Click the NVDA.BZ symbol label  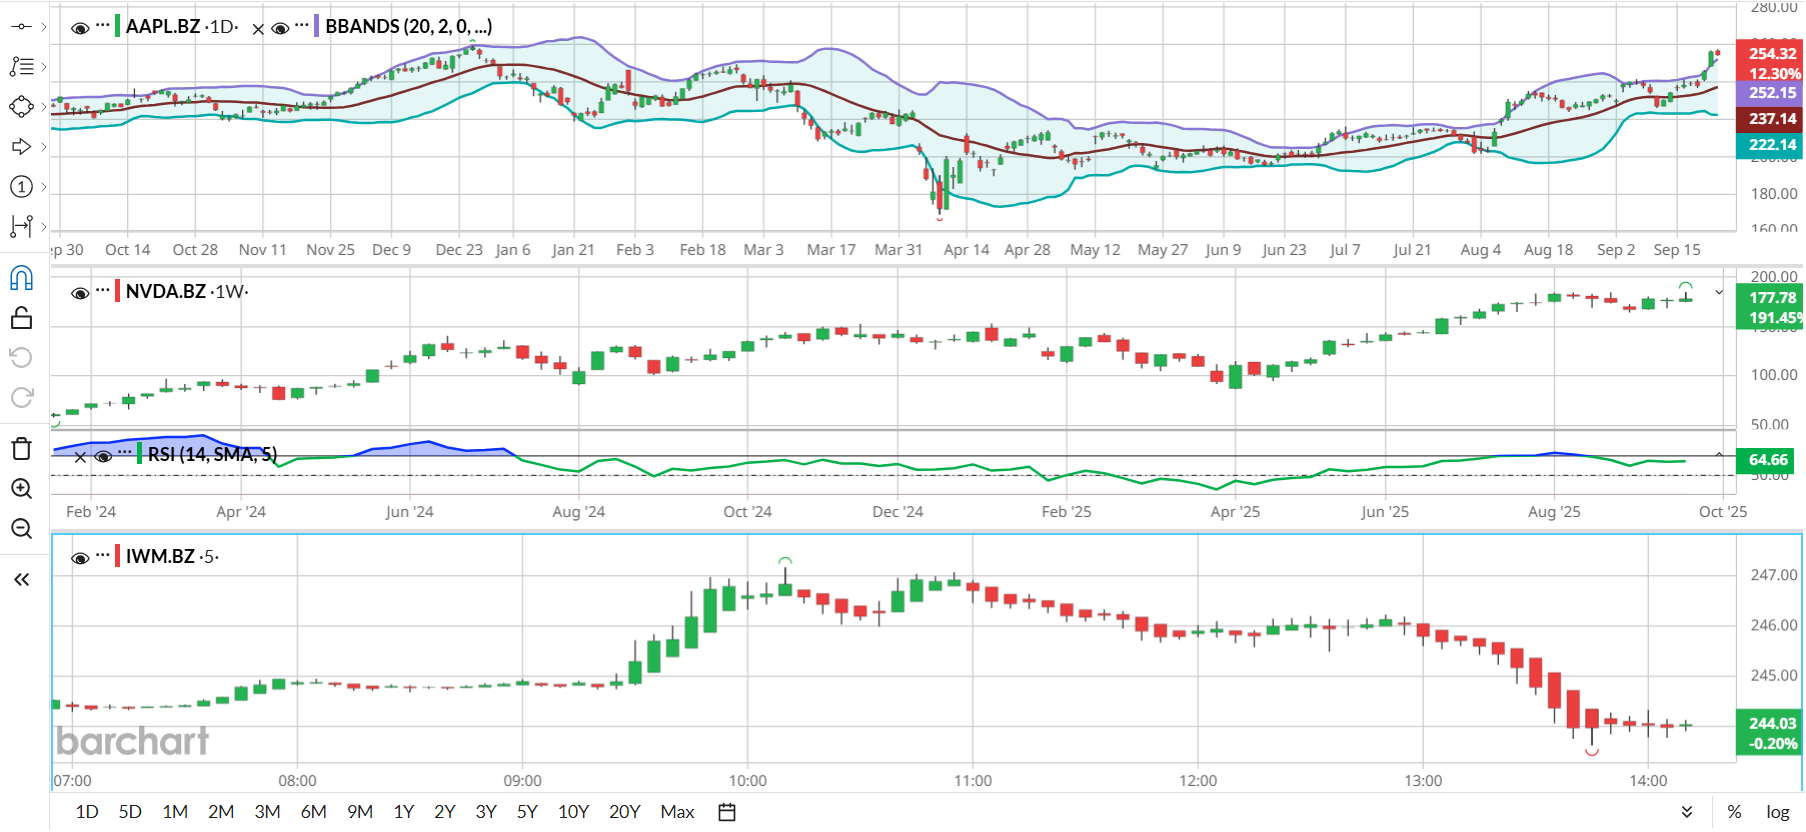[166, 291]
